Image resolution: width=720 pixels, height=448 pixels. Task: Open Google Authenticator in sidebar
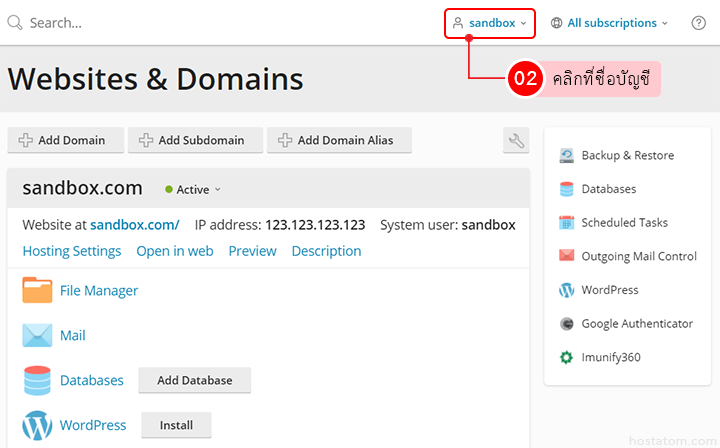(636, 323)
